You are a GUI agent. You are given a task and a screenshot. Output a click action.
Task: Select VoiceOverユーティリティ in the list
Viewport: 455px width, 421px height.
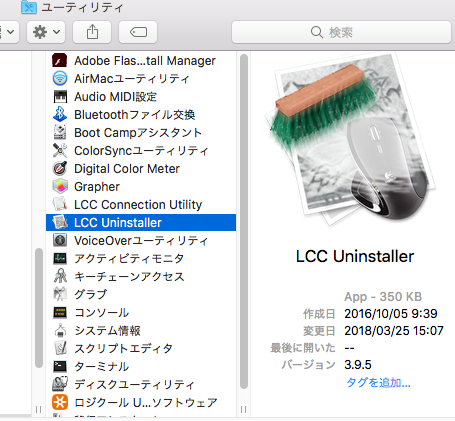pyautogui.click(x=141, y=240)
